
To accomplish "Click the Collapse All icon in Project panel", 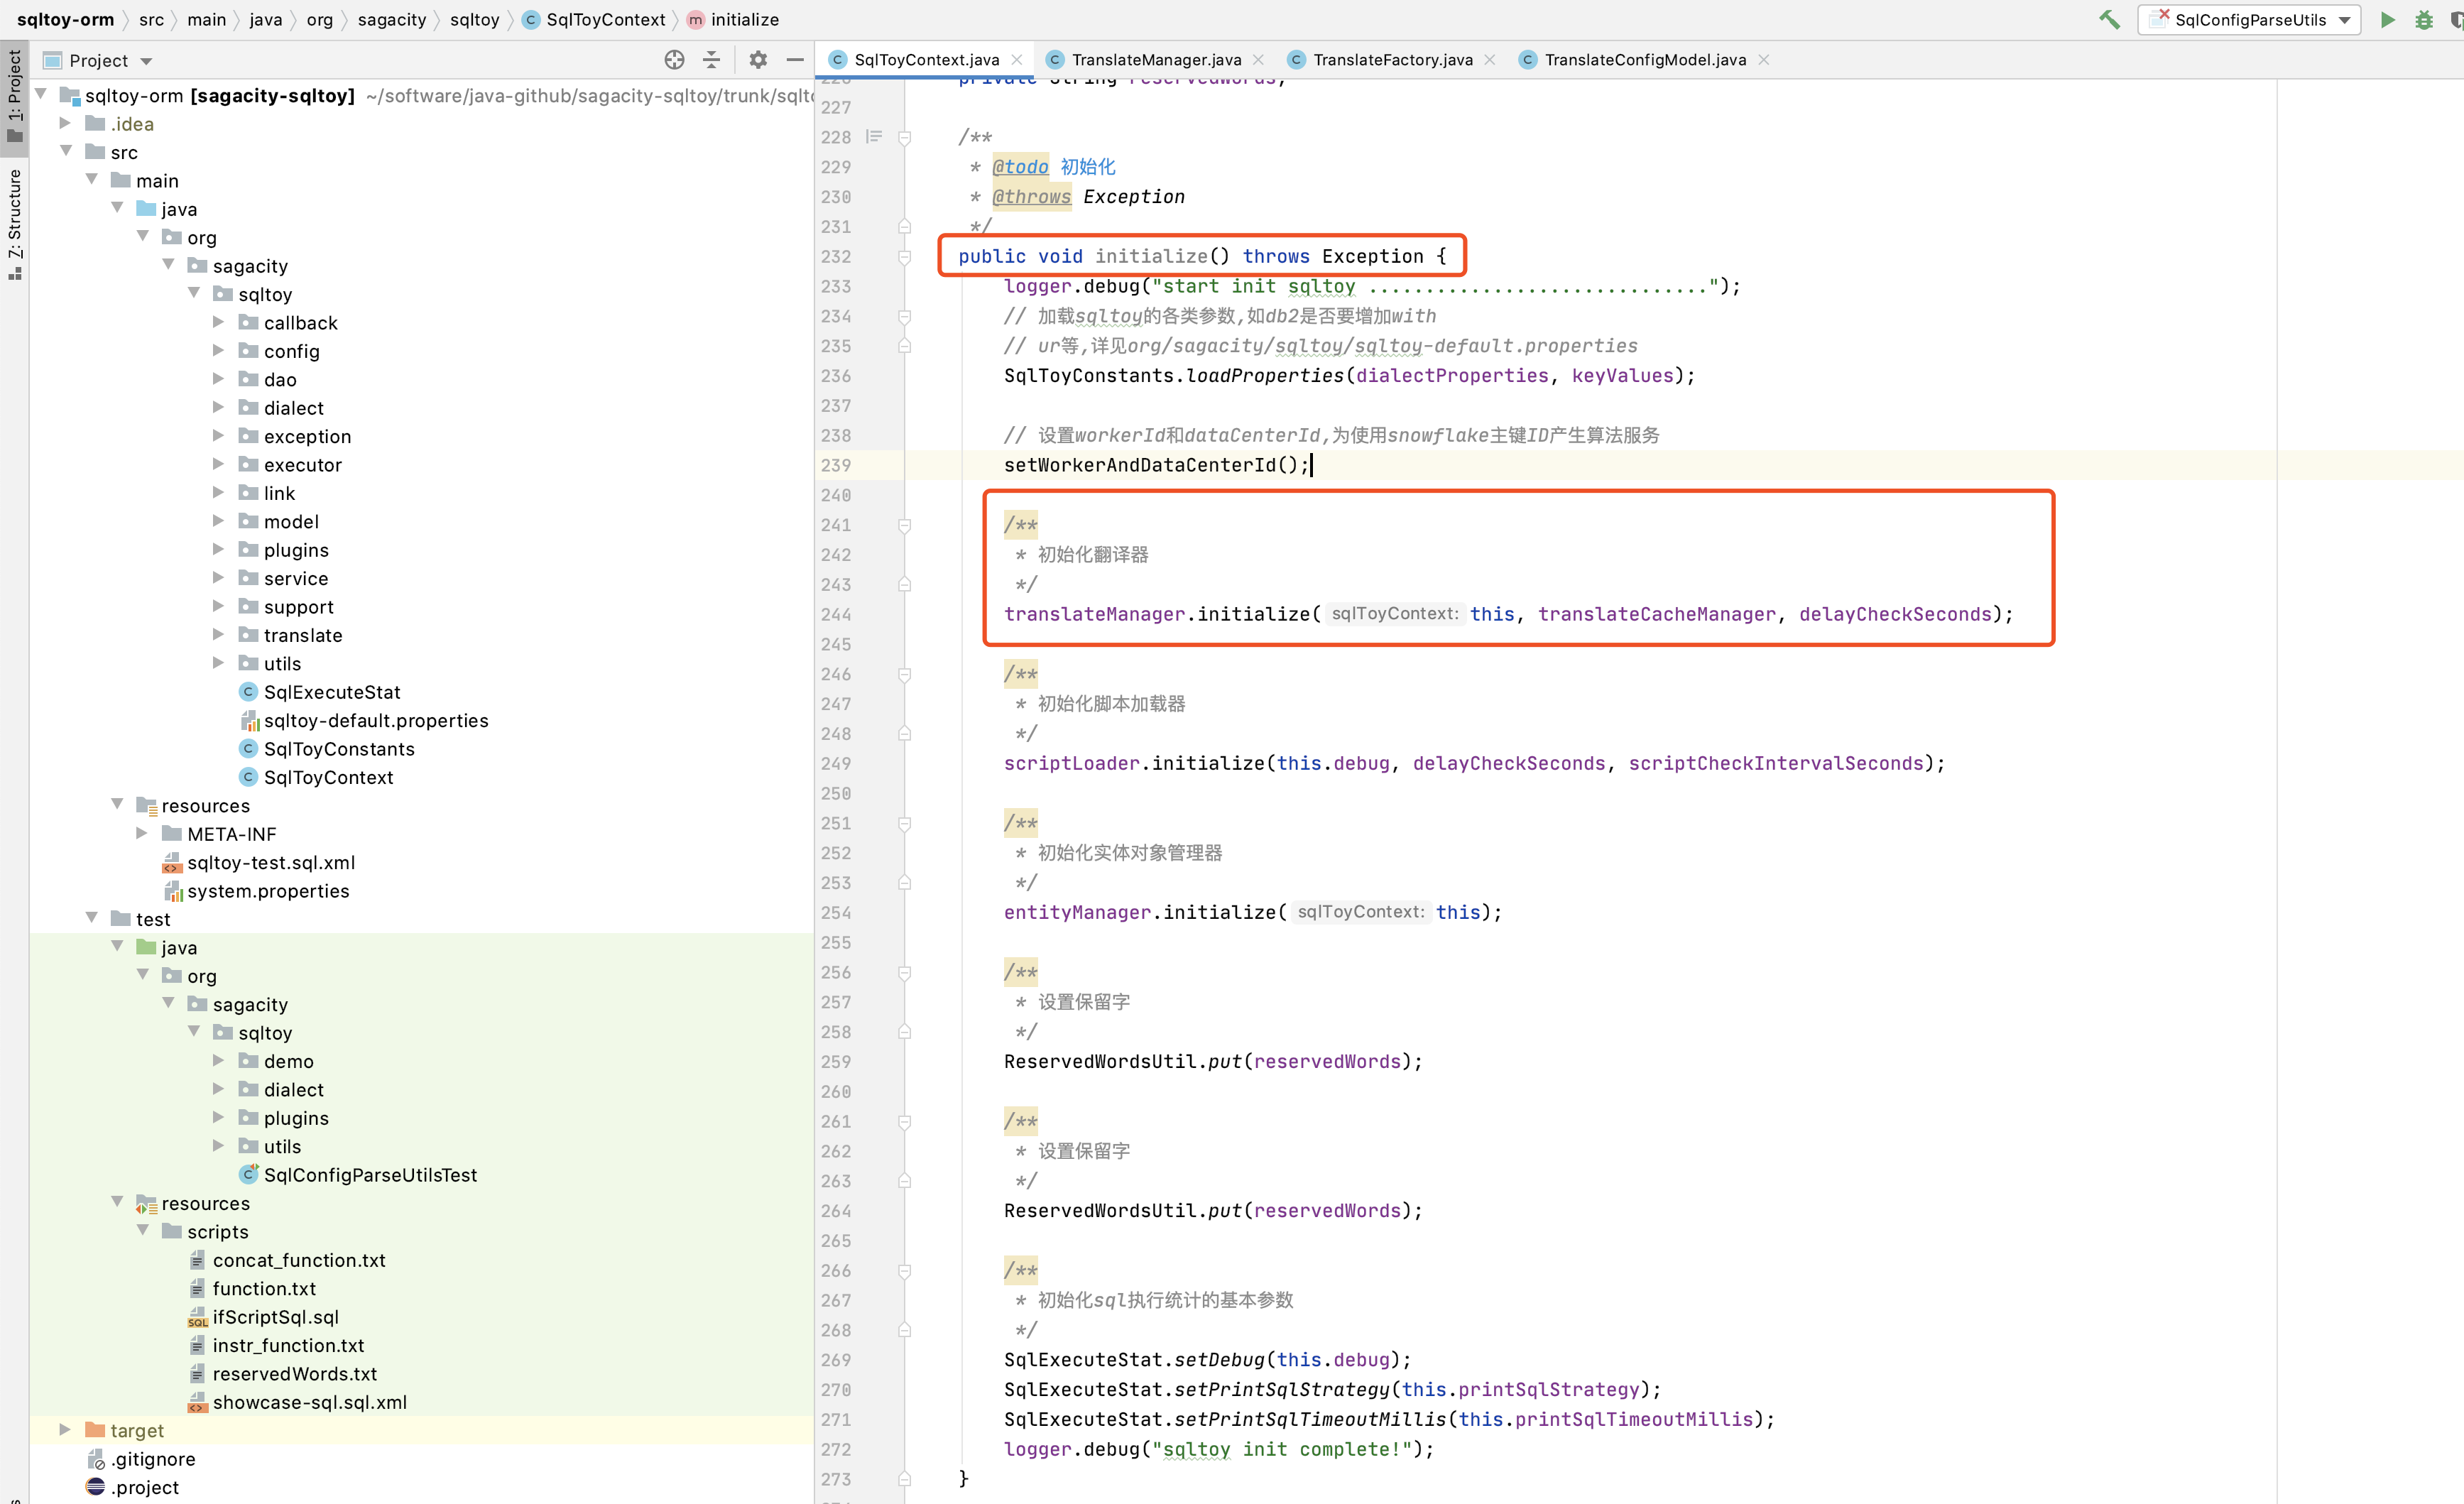I will [x=711, y=60].
